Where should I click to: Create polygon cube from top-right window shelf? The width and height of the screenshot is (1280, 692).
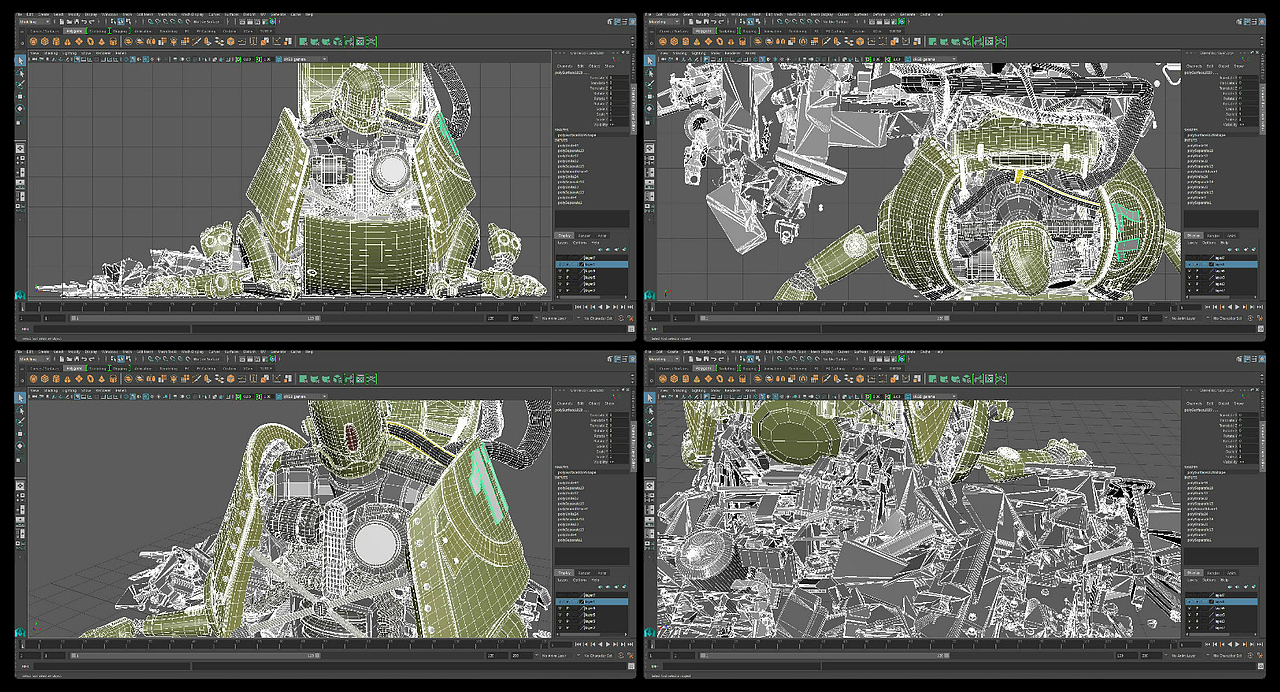coord(672,41)
